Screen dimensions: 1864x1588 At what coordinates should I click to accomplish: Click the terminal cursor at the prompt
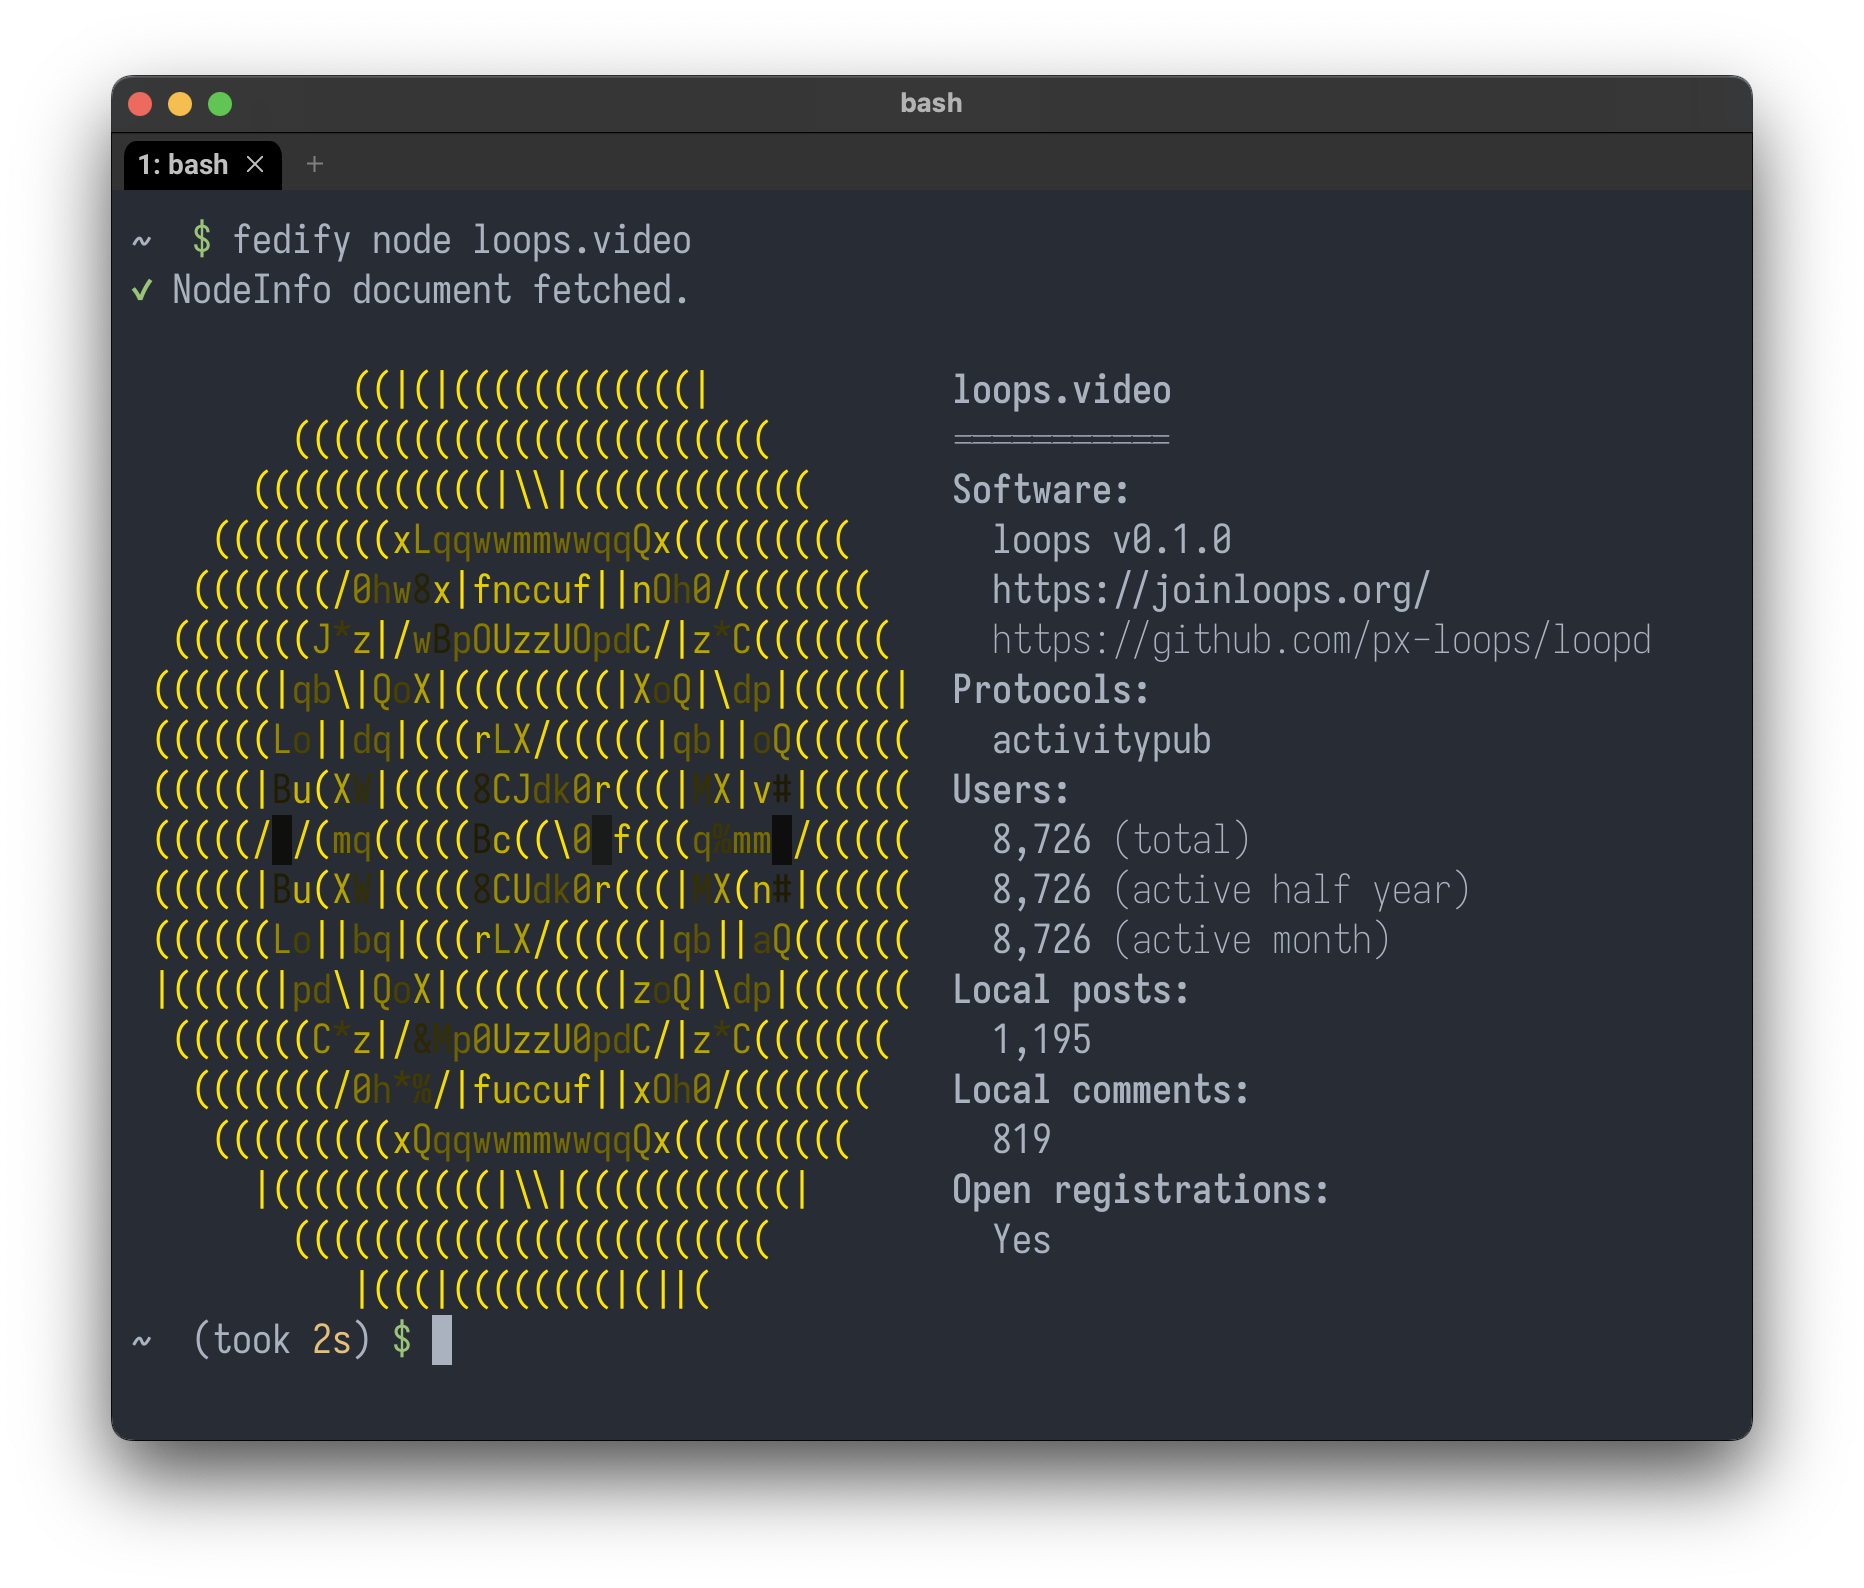[x=442, y=1340]
